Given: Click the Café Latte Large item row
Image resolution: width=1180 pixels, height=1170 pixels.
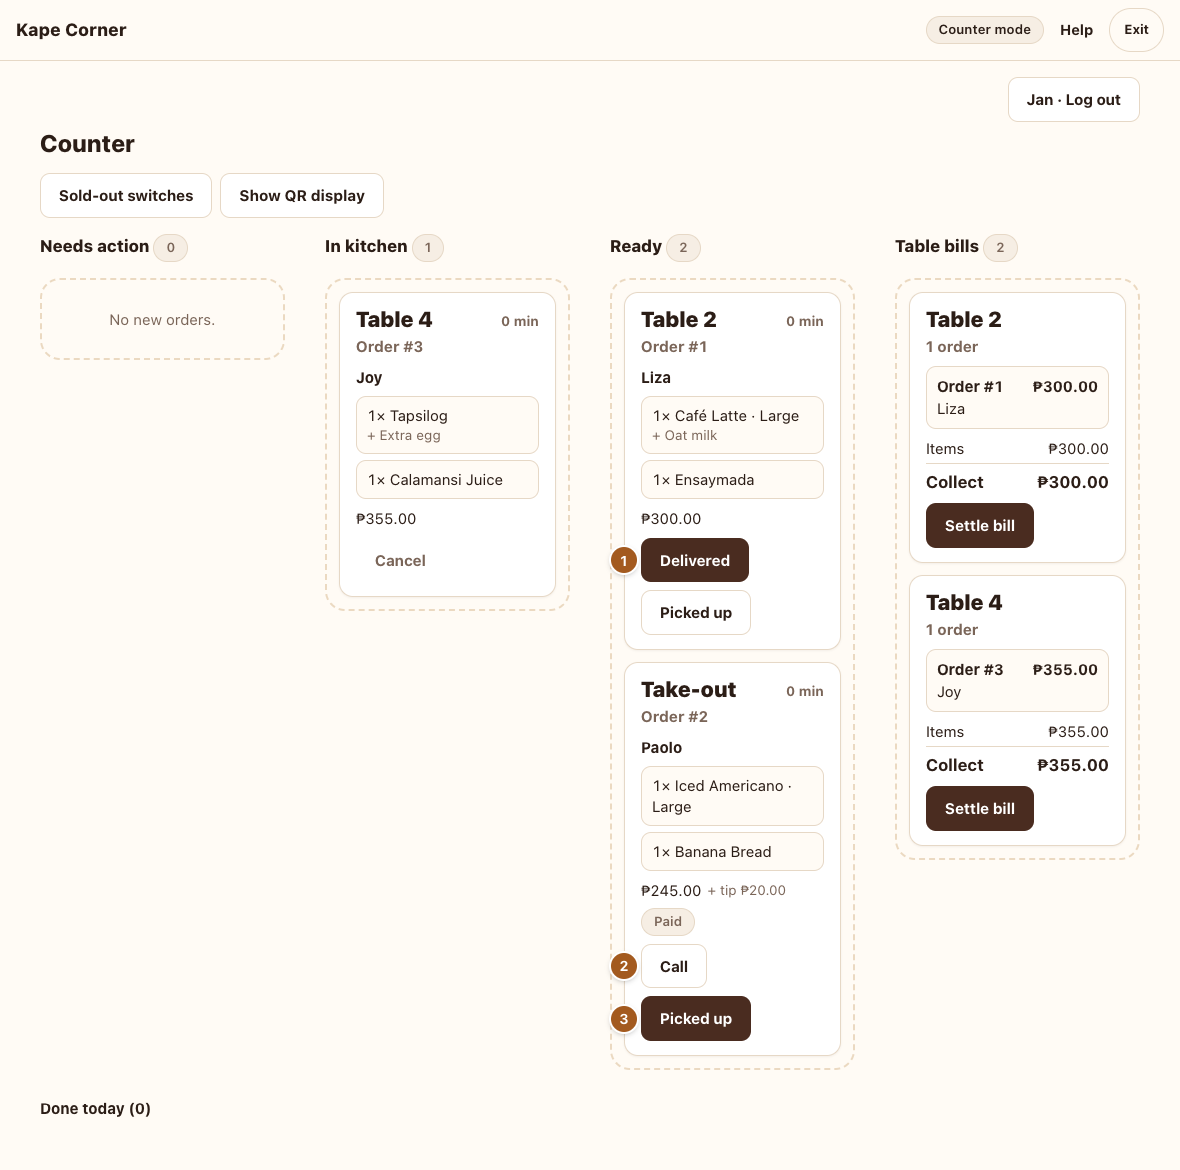Looking at the screenshot, I should click(x=731, y=425).
